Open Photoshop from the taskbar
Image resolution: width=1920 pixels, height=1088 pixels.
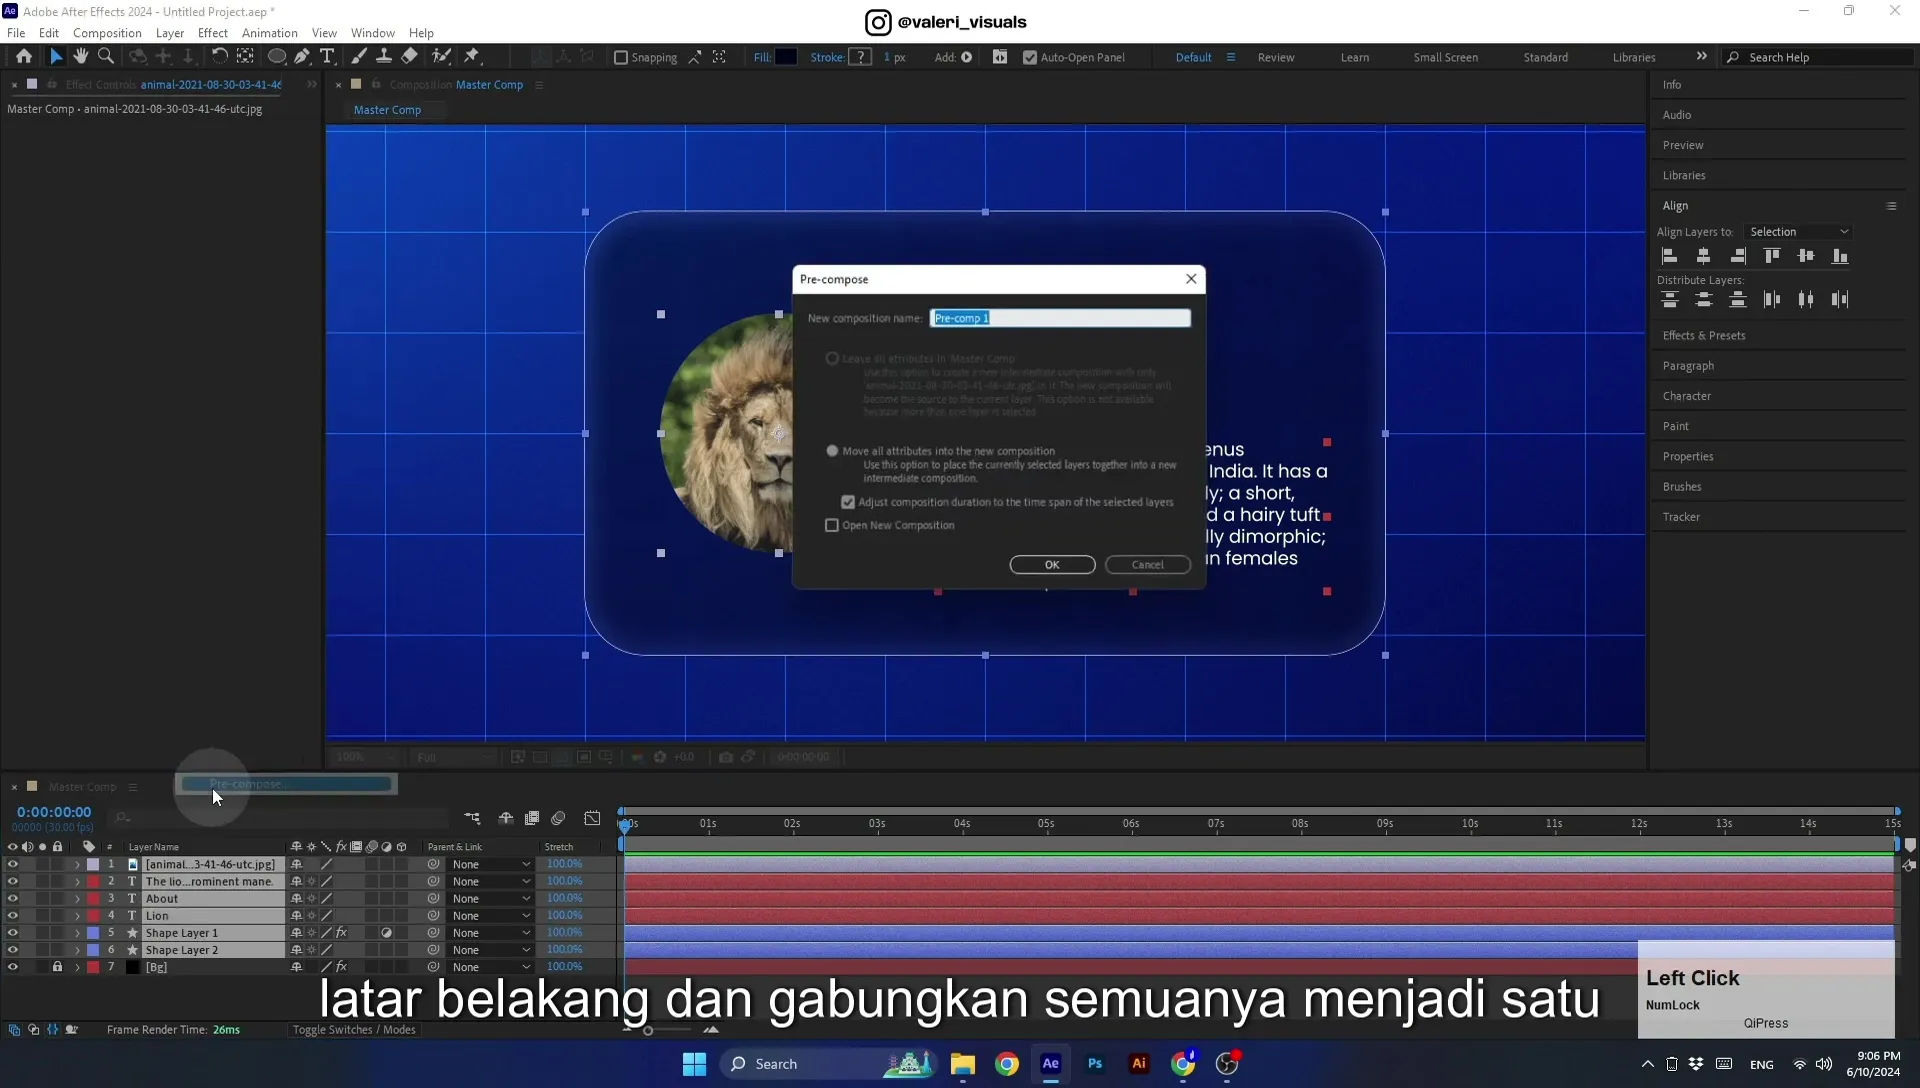coord(1095,1064)
